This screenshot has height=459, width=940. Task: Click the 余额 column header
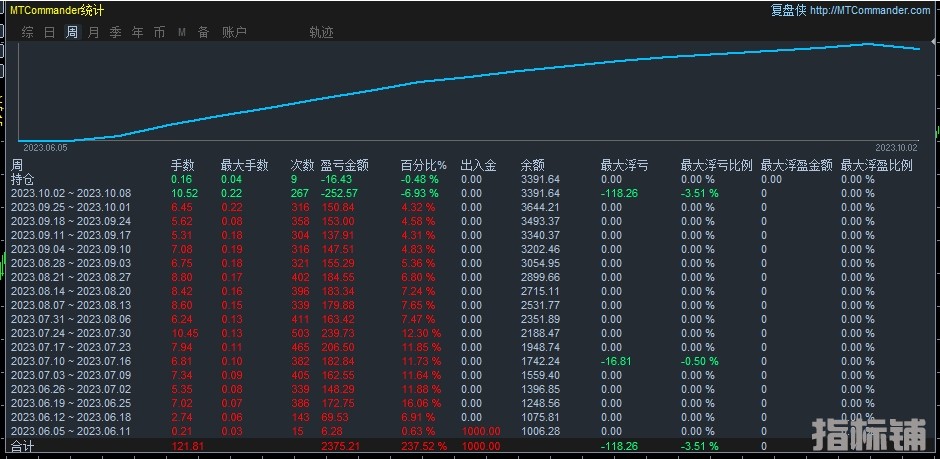tap(532, 166)
